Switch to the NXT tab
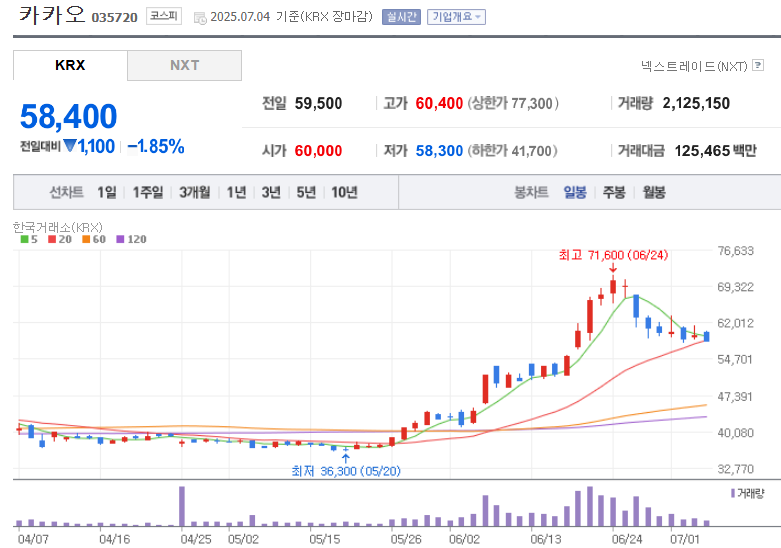 pos(185,65)
